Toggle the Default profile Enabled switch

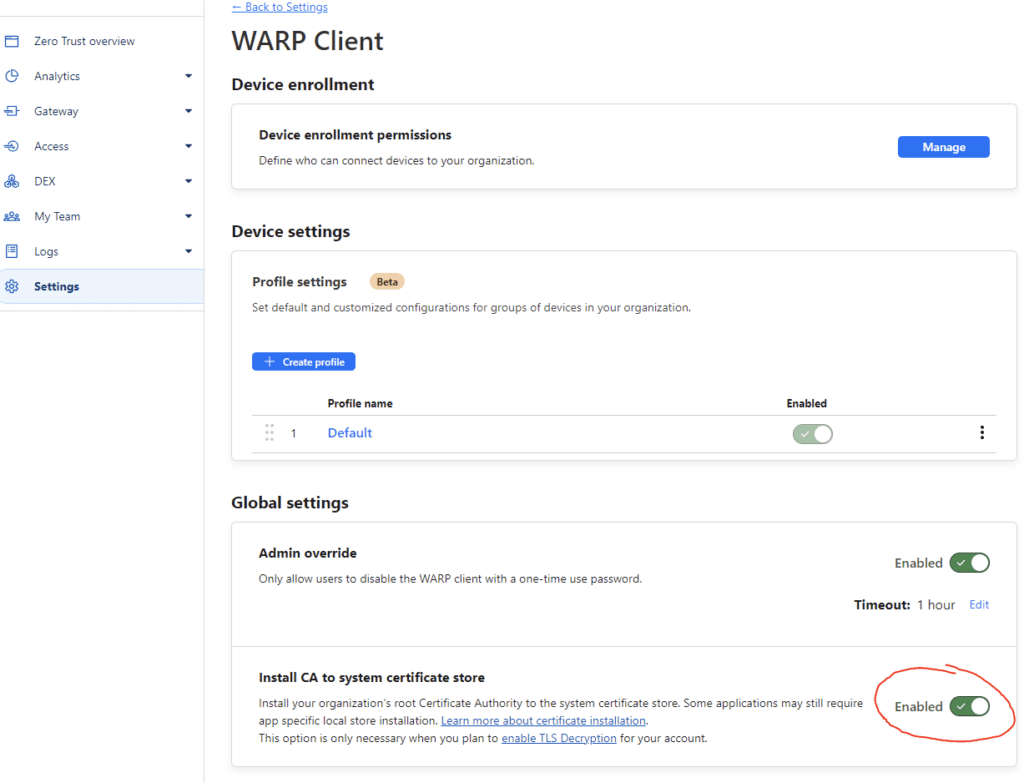(812, 434)
